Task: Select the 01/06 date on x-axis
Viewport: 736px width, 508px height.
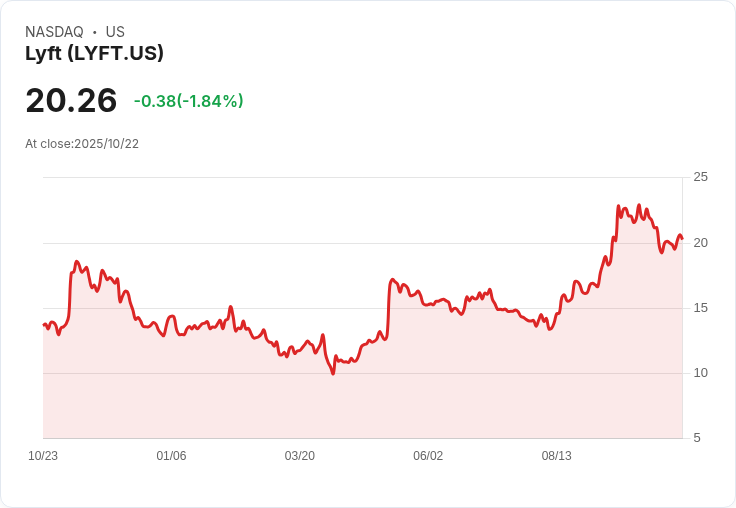Action: (171, 456)
